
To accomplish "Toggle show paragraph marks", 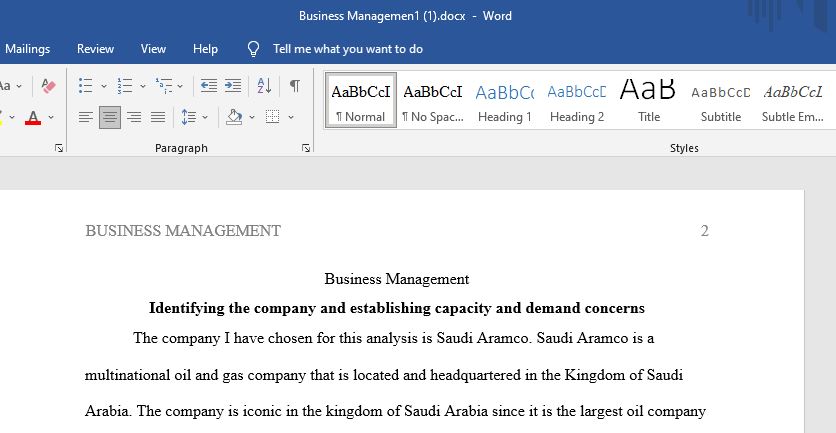I will (294, 86).
